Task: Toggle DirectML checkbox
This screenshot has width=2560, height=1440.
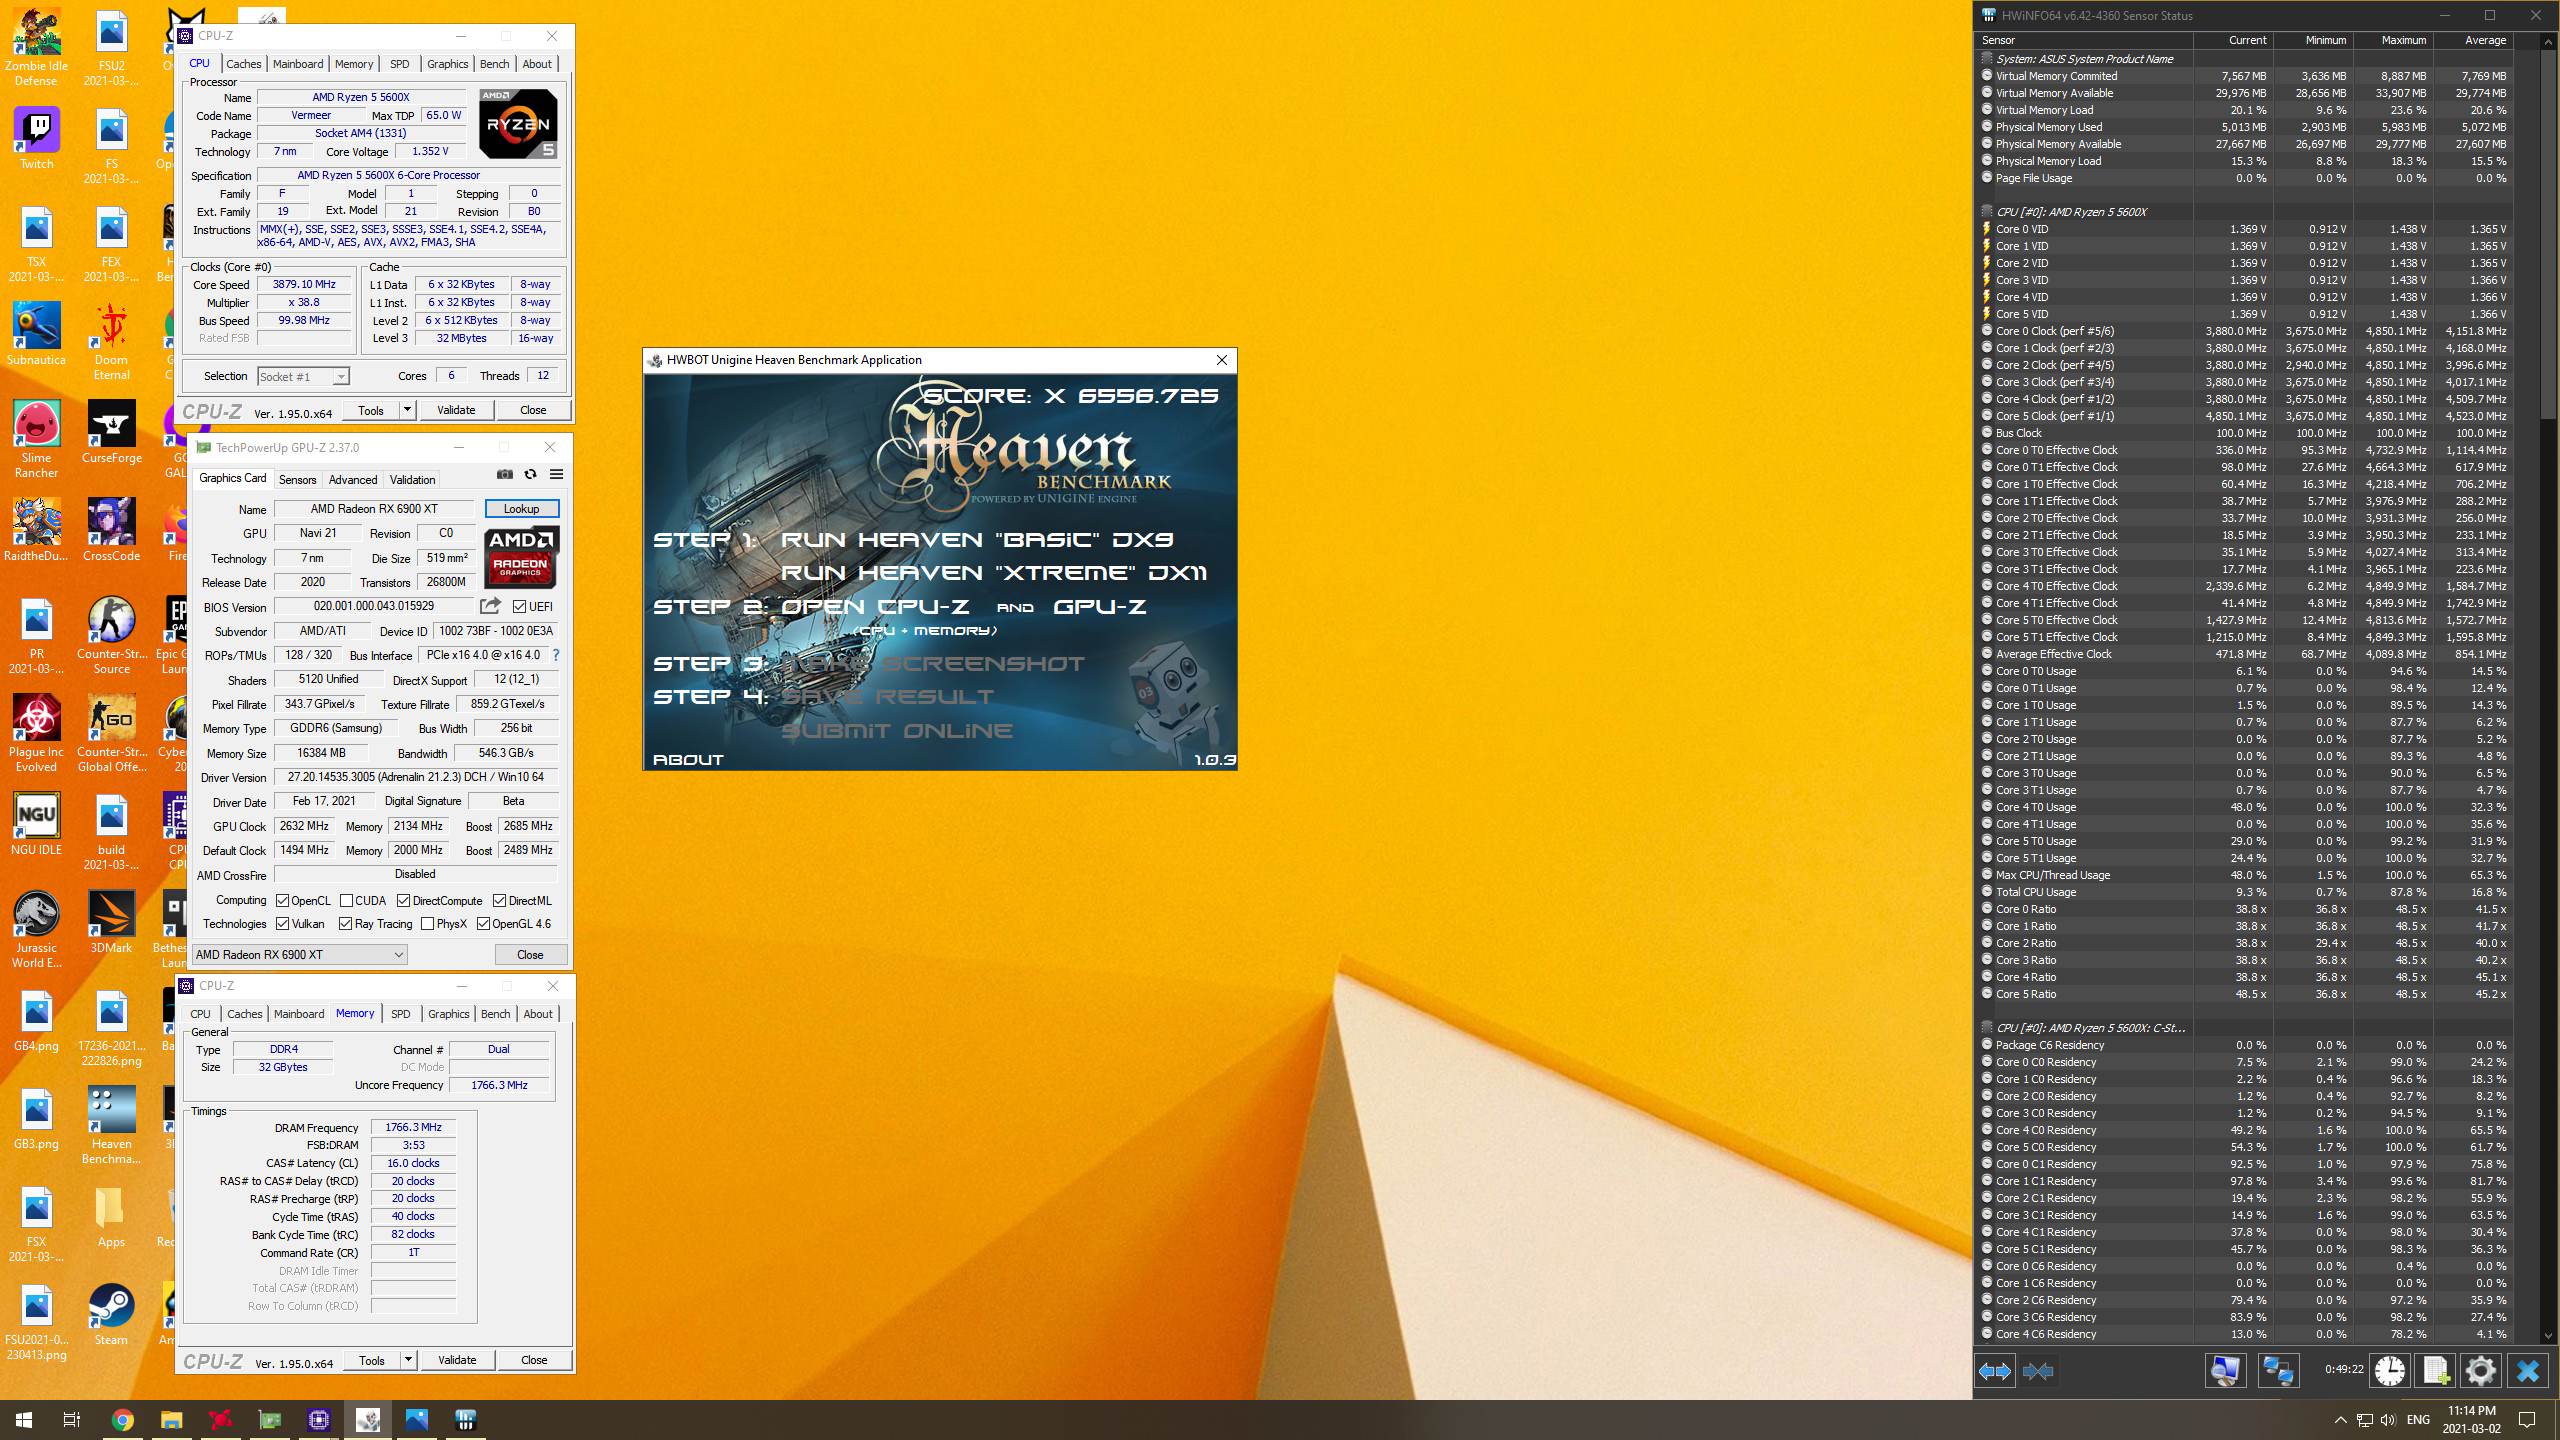Action: coord(499,901)
